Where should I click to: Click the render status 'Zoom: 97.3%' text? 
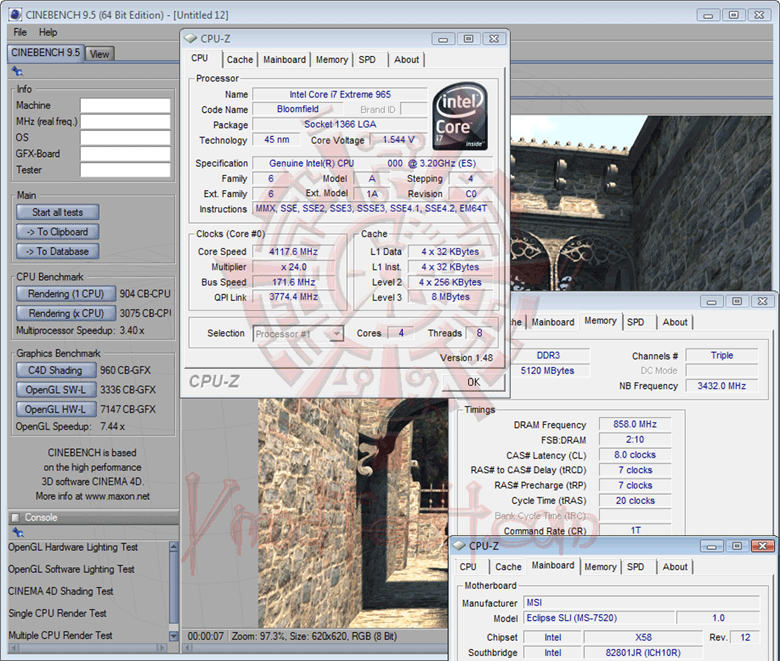[259, 636]
